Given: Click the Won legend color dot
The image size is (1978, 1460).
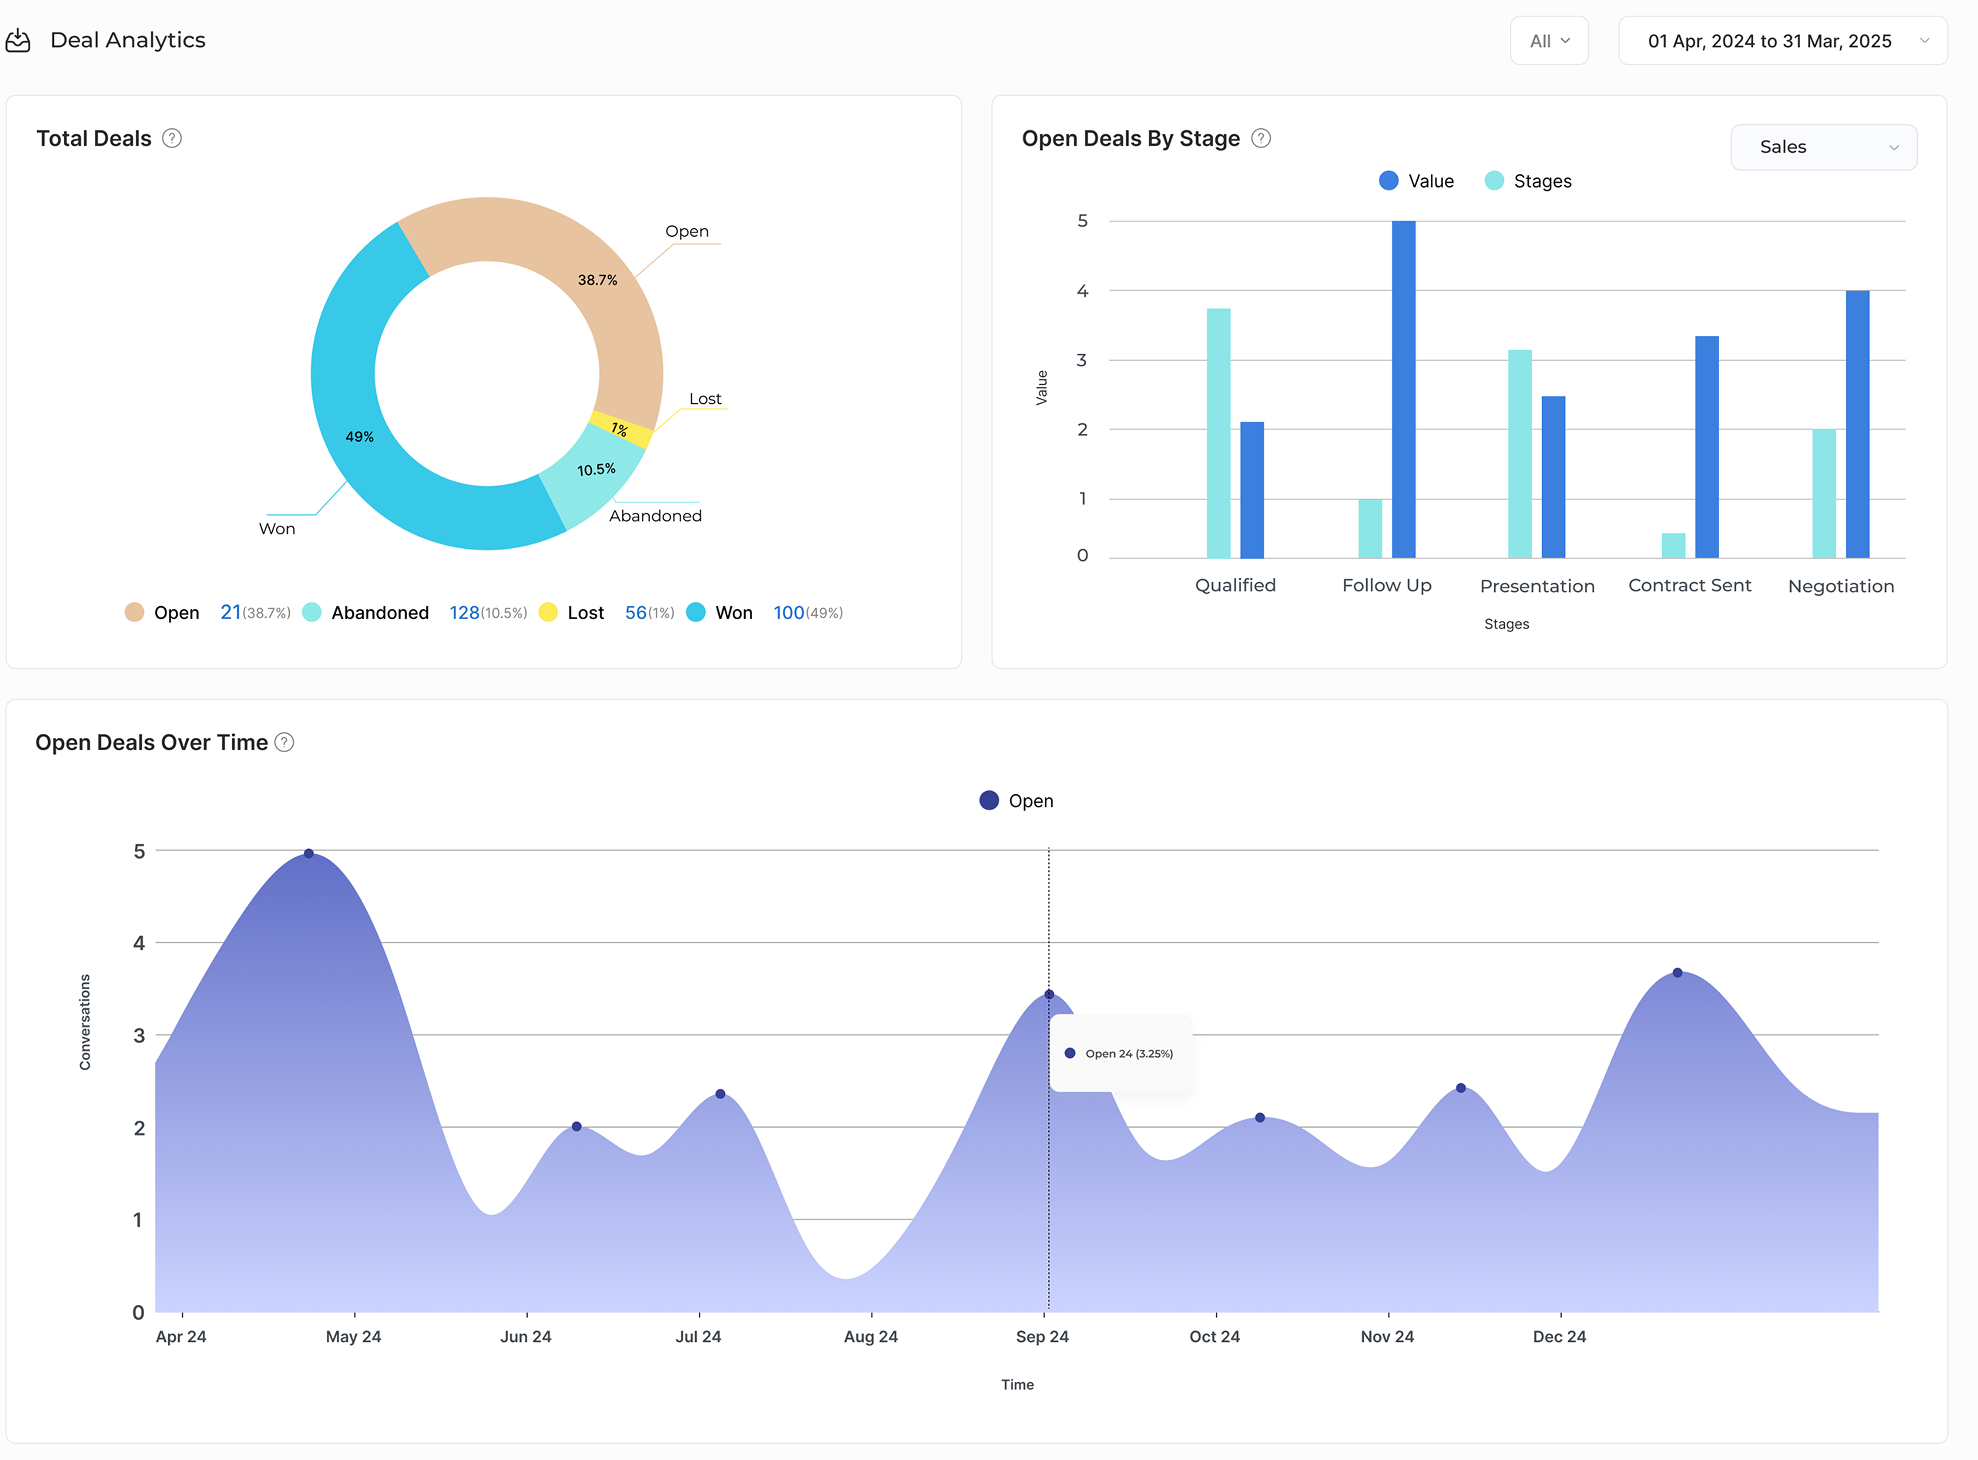Looking at the screenshot, I should tap(695, 612).
